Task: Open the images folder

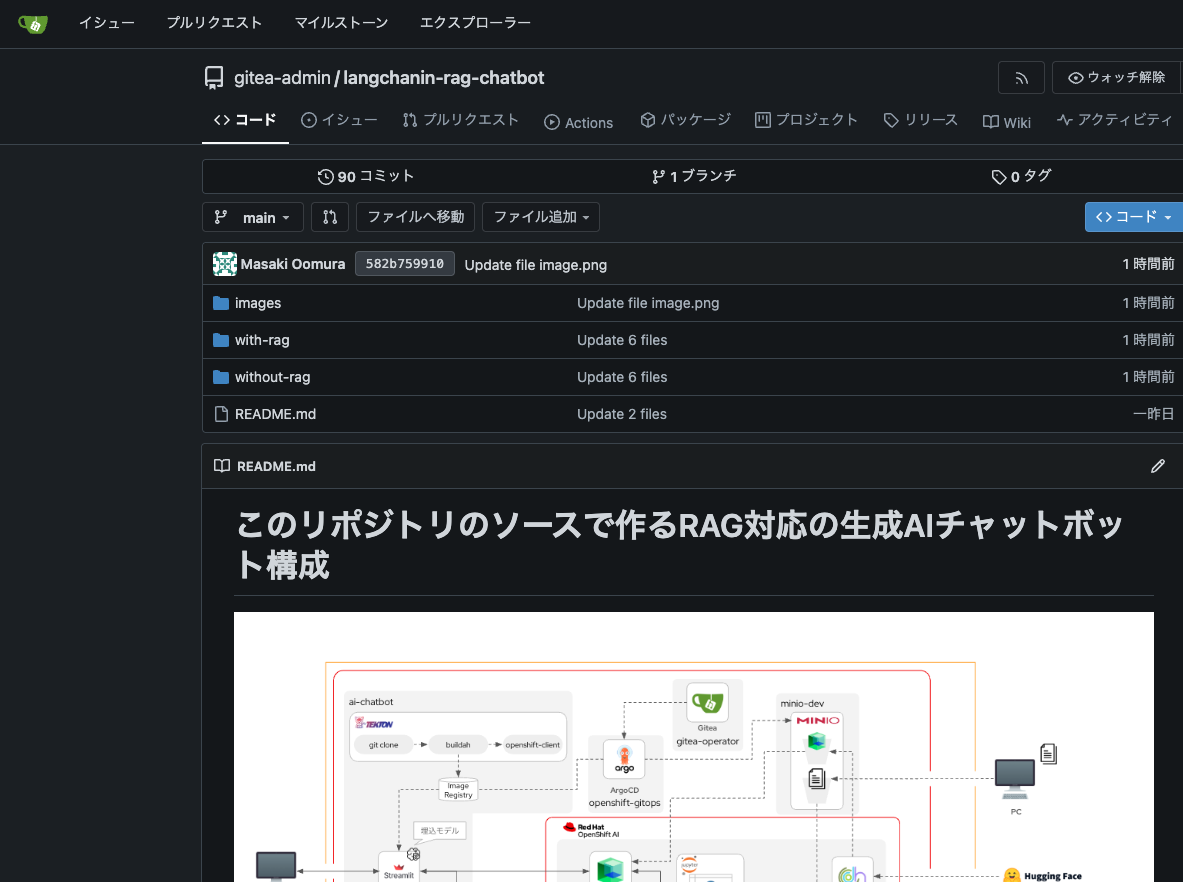Action: 257,303
